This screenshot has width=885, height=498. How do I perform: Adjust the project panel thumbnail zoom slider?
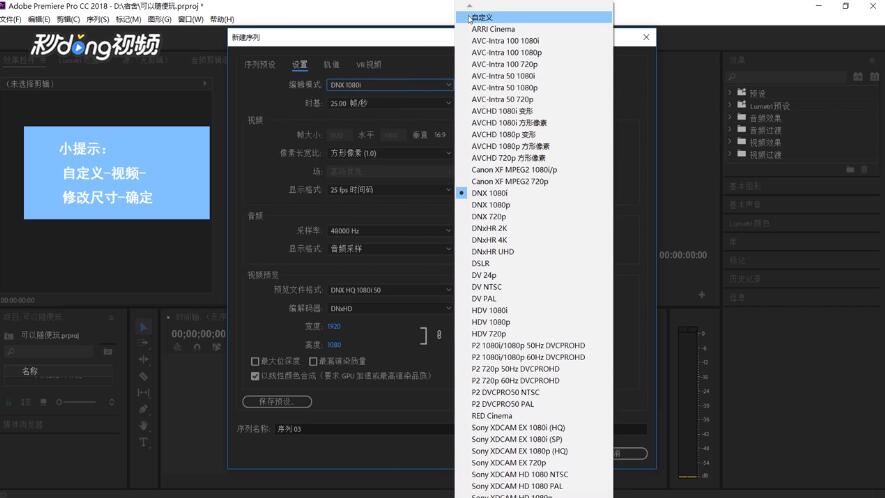pyautogui.click(x=76, y=402)
